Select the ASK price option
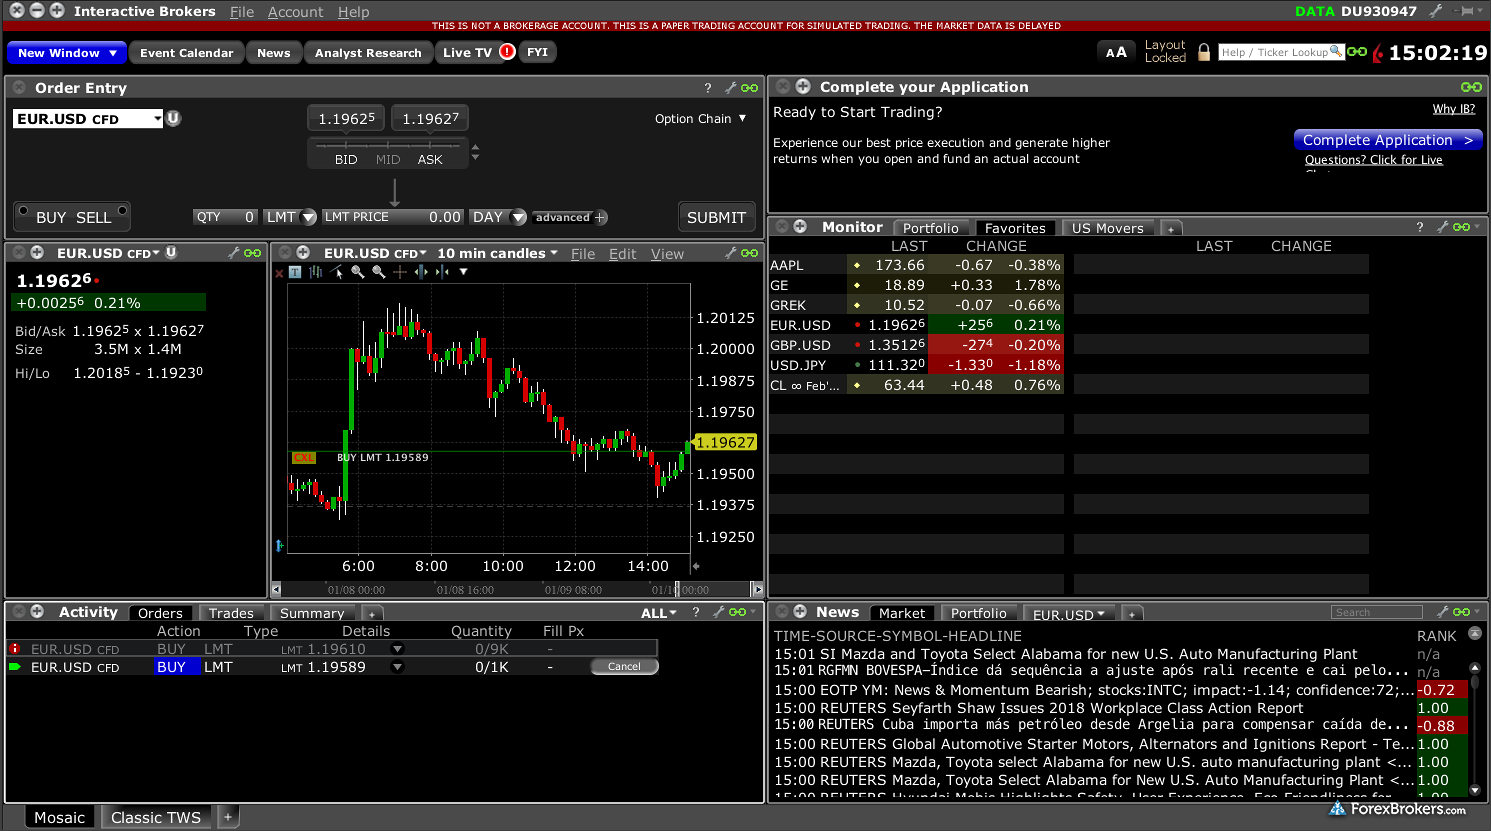This screenshot has width=1491, height=831. (x=430, y=160)
